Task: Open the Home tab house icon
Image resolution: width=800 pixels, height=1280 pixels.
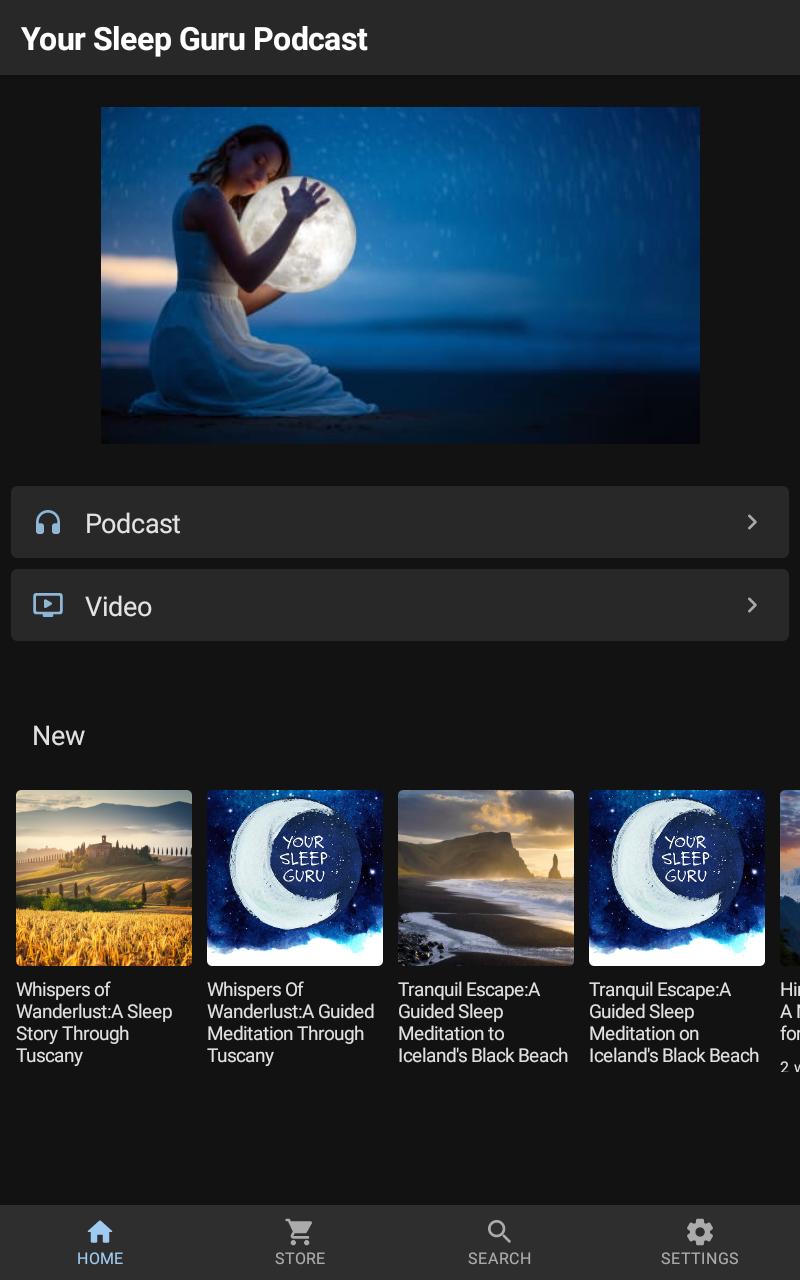Action: pyautogui.click(x=100, y=1231)
